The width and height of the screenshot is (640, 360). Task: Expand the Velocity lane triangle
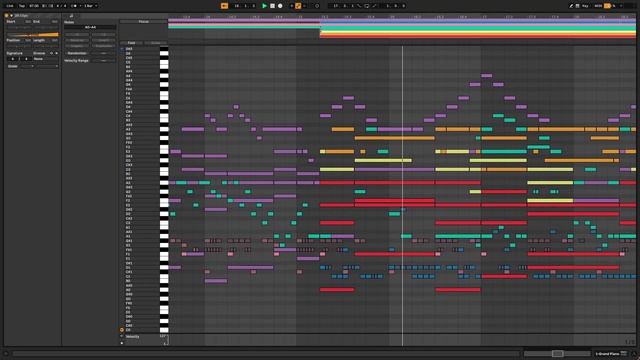tap(122, 336)
